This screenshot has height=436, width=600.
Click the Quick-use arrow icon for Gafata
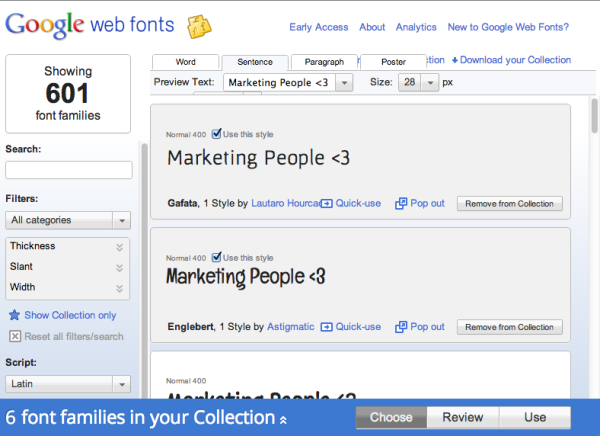(x=326, y=203)
